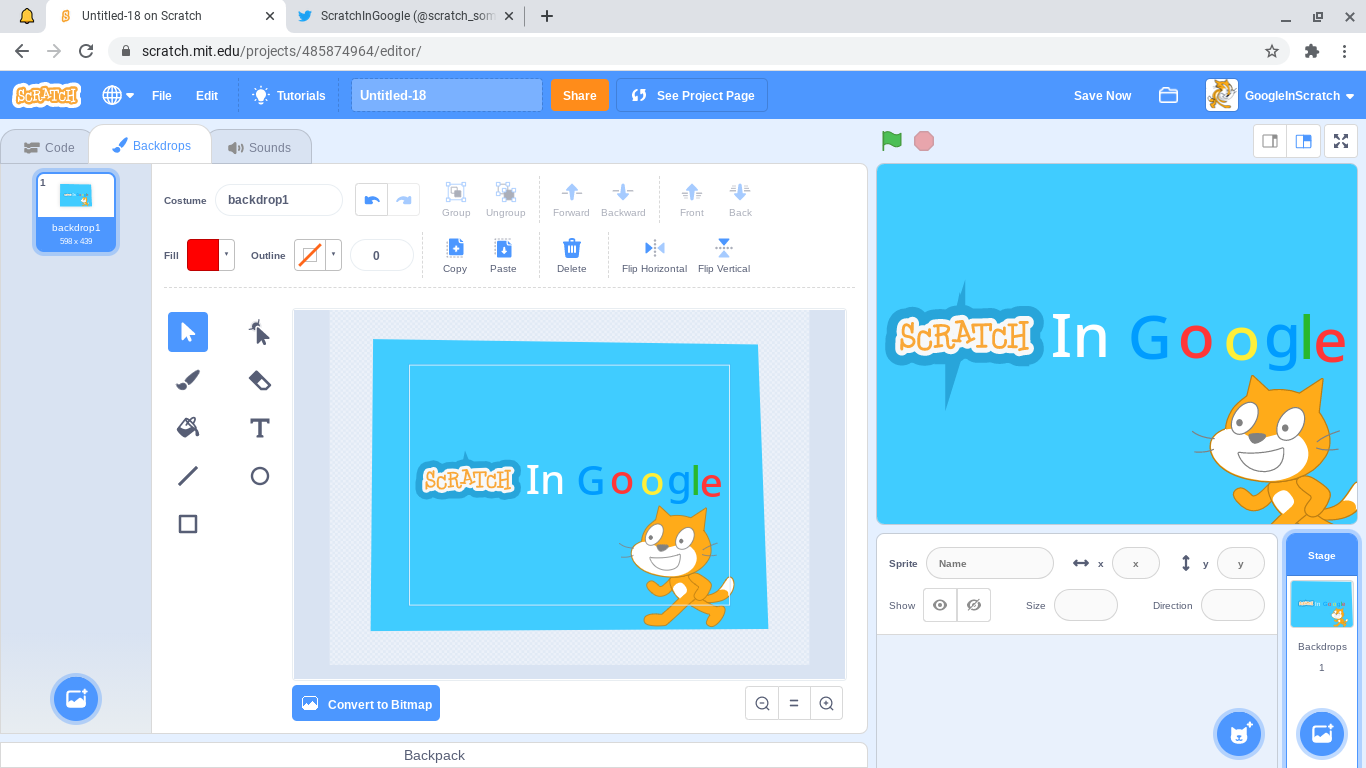Select the Reshape tool
The image size is (1366, 768).
tap(260, 332)
